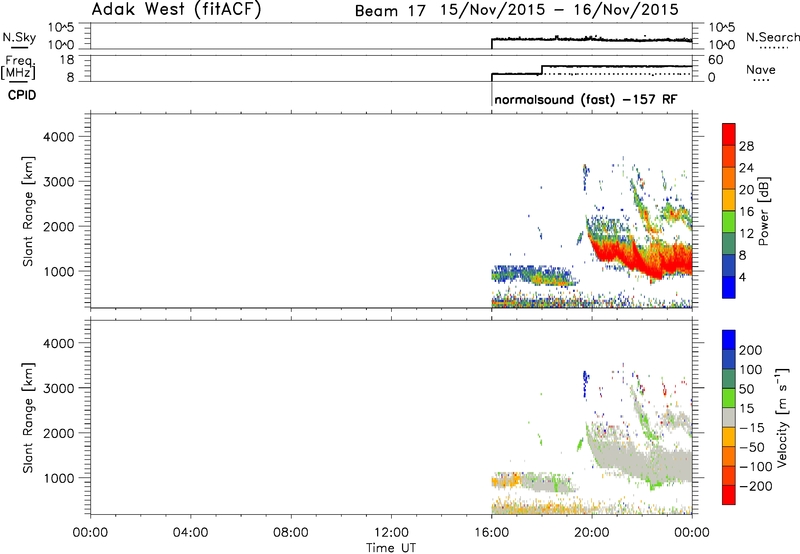
Task: Click the '4000' tick label on the power panel
Action: (x=58, y=137)
